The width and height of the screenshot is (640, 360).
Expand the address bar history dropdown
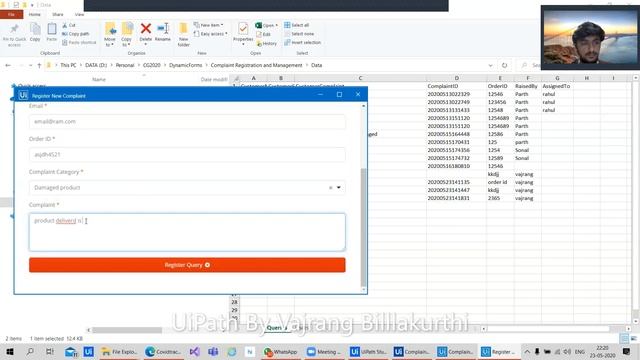click(x=490, y=65)
